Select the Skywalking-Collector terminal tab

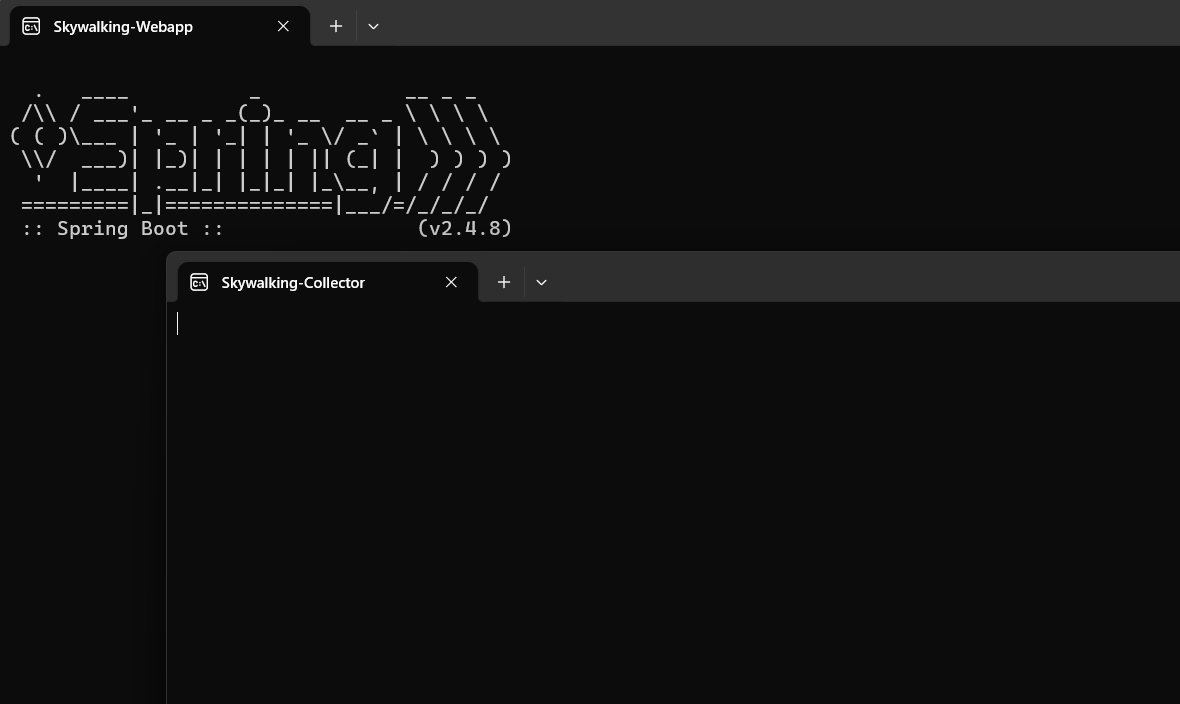pos(327,282)
